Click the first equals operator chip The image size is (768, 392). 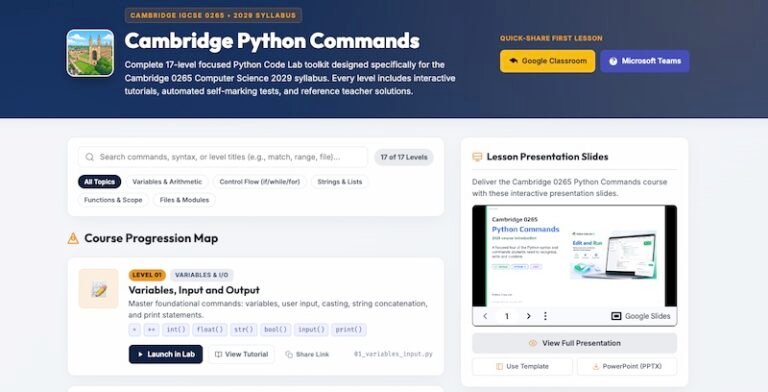(x=135, y=330)
